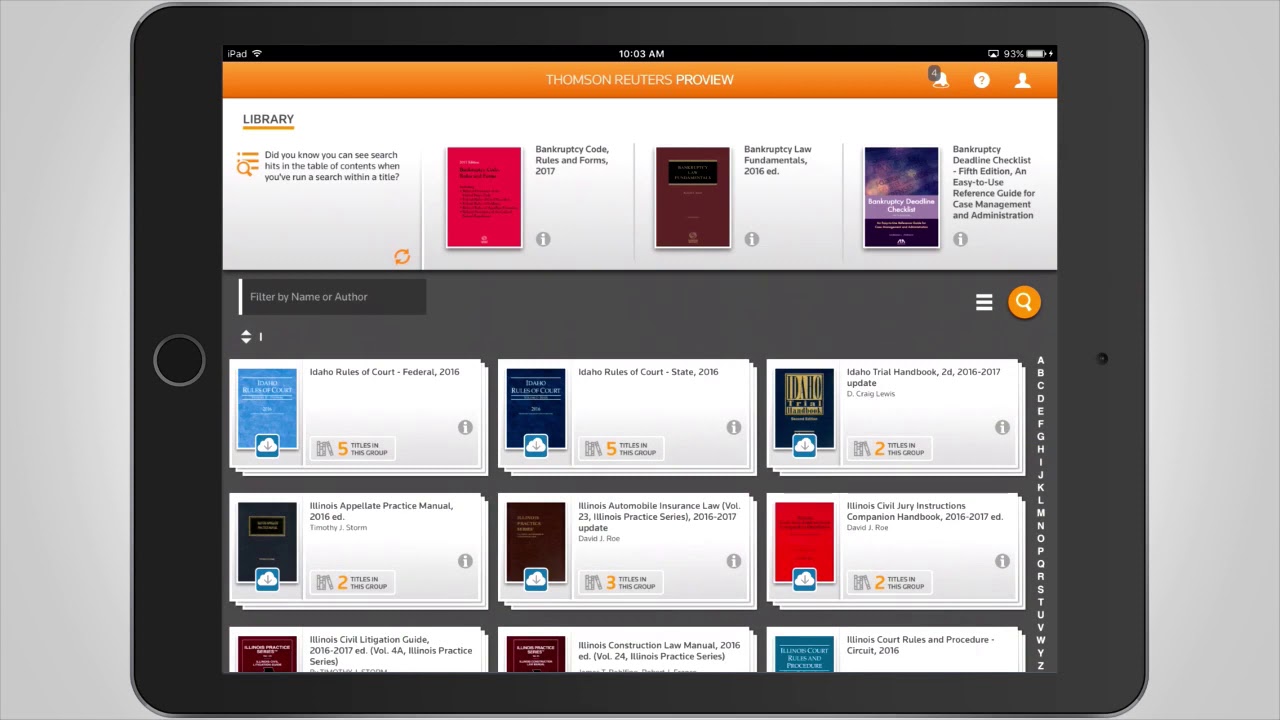Show info for Idaho Rules of Court - Federal
Screen dimensions: 1280x720
465,427
